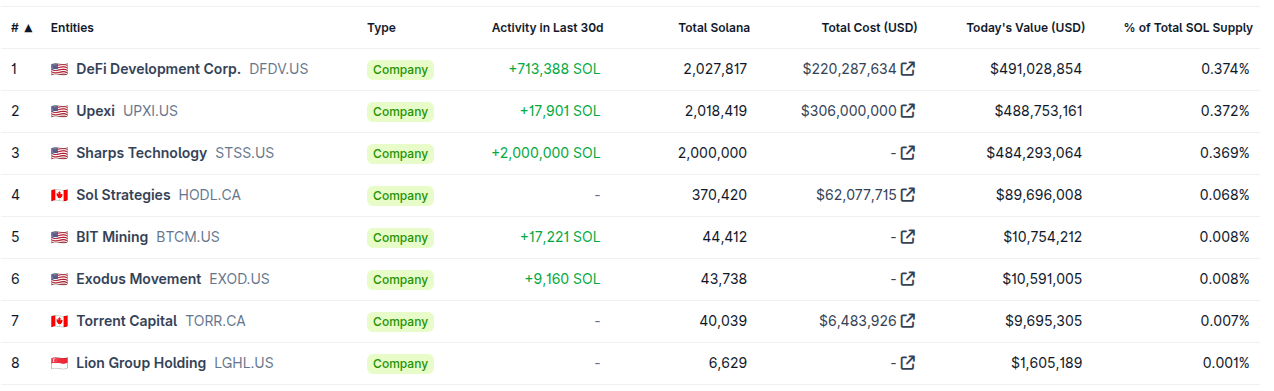Viewport: 1274px width, 391px height.
Task: Click US flag next to DeFi Development Corp.
Action: click(x=59, y=70)
